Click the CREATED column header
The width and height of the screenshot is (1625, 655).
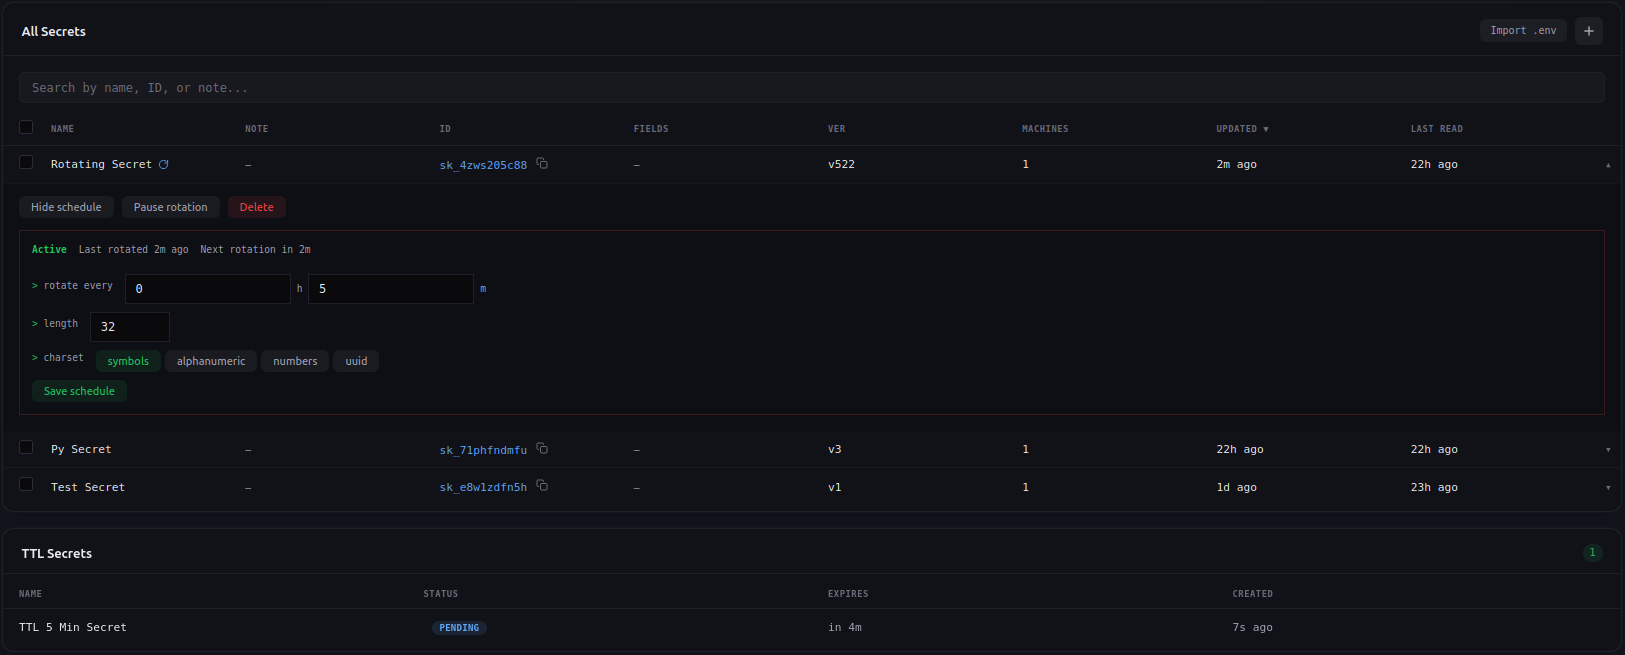tap(1252, 594)
